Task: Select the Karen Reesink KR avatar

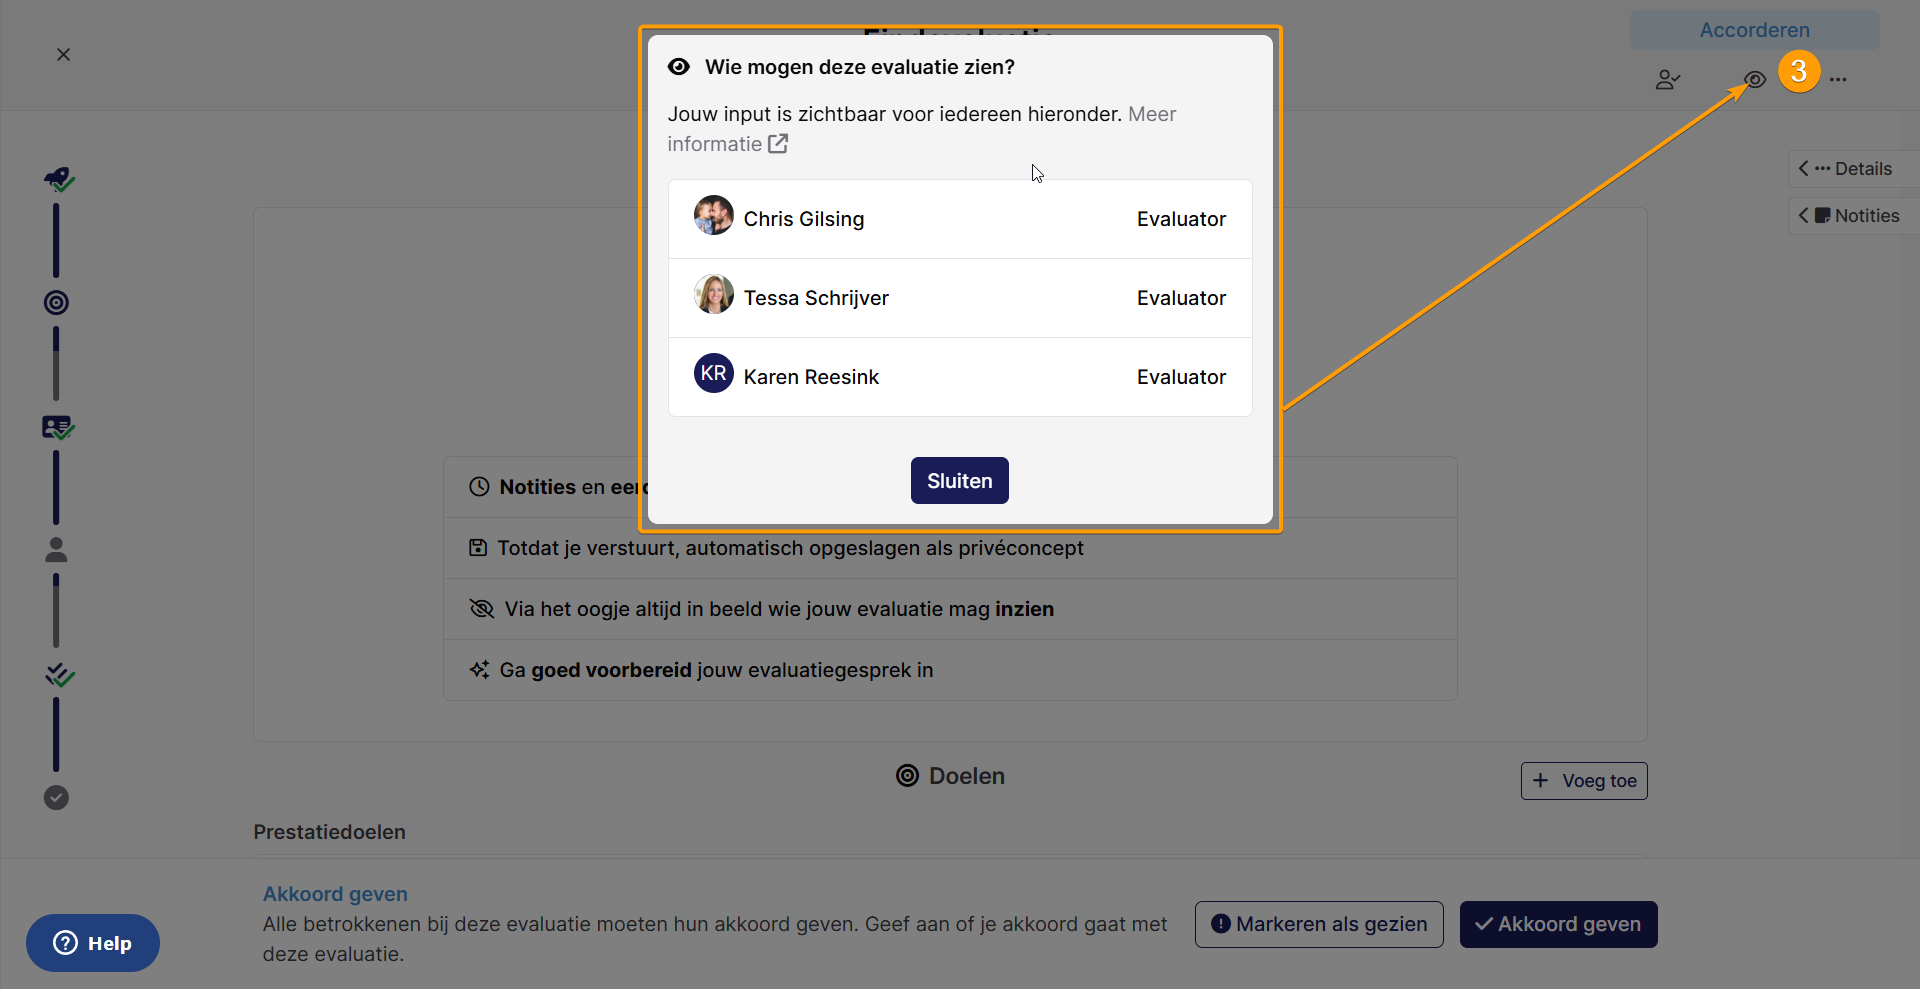Action: pos(714,373)
